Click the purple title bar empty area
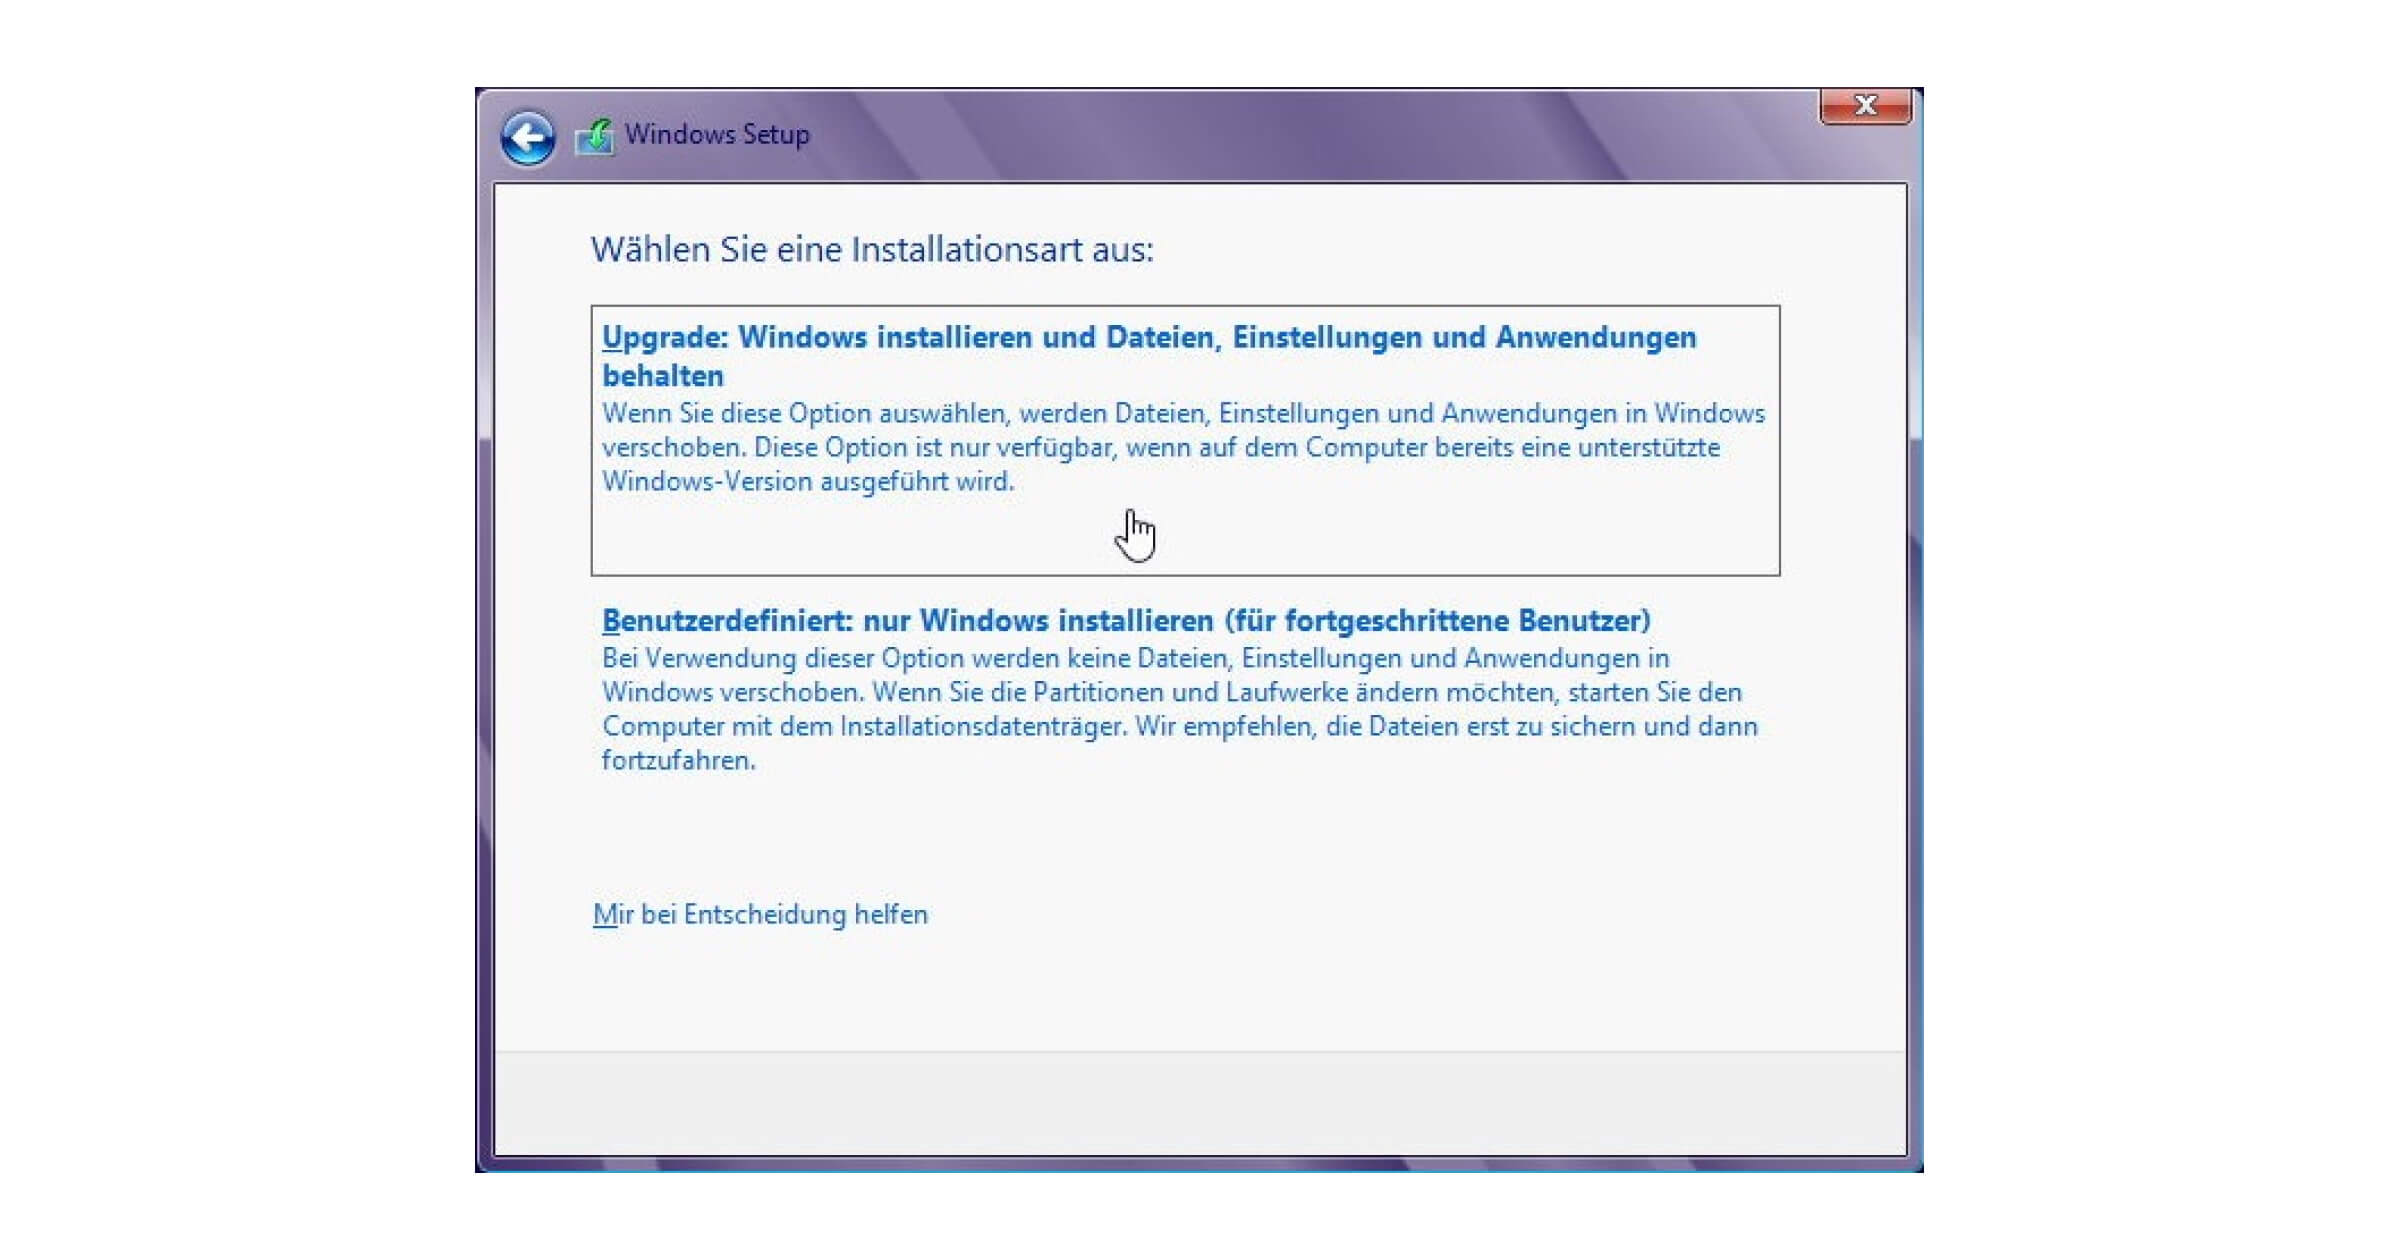Screen dimensions: 2400x1260 [x=1300, y=136]
